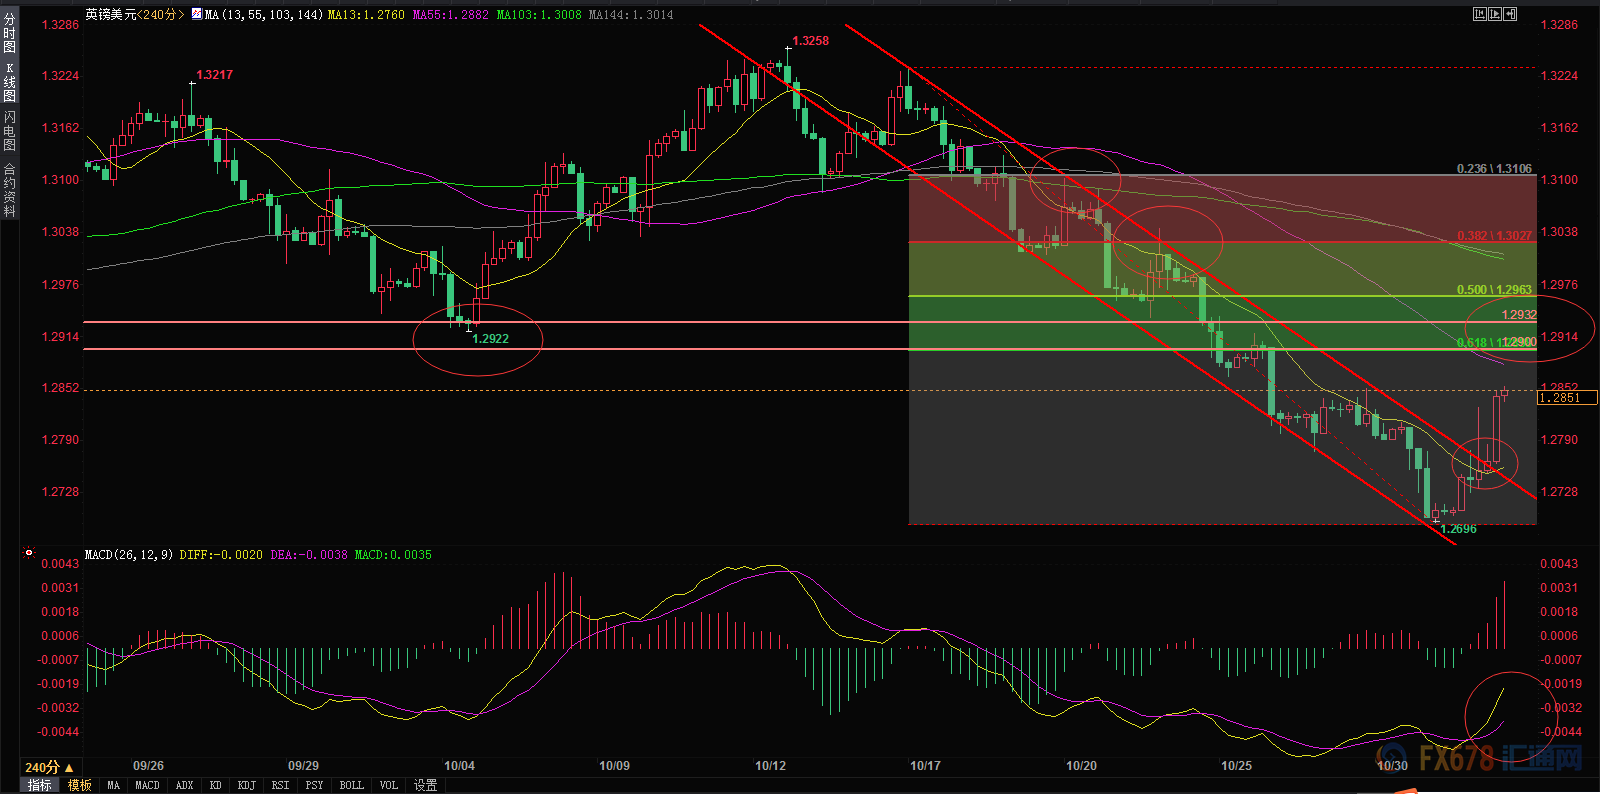
Task: Click the 1.2696 bottom price label
Action: click(x=1458, y=529)
